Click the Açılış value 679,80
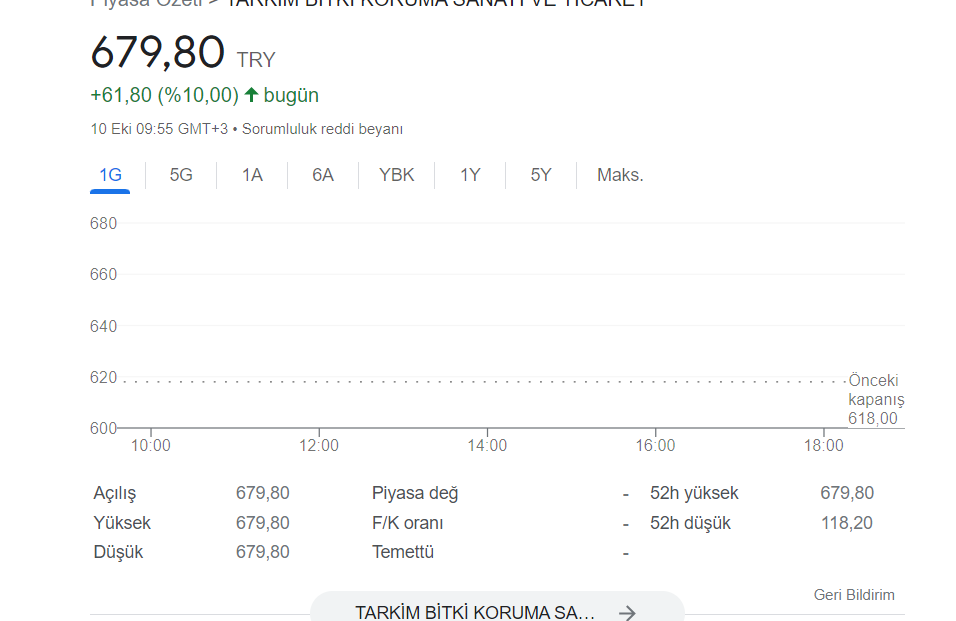The image size is (956, 621). tap(263, 493)
